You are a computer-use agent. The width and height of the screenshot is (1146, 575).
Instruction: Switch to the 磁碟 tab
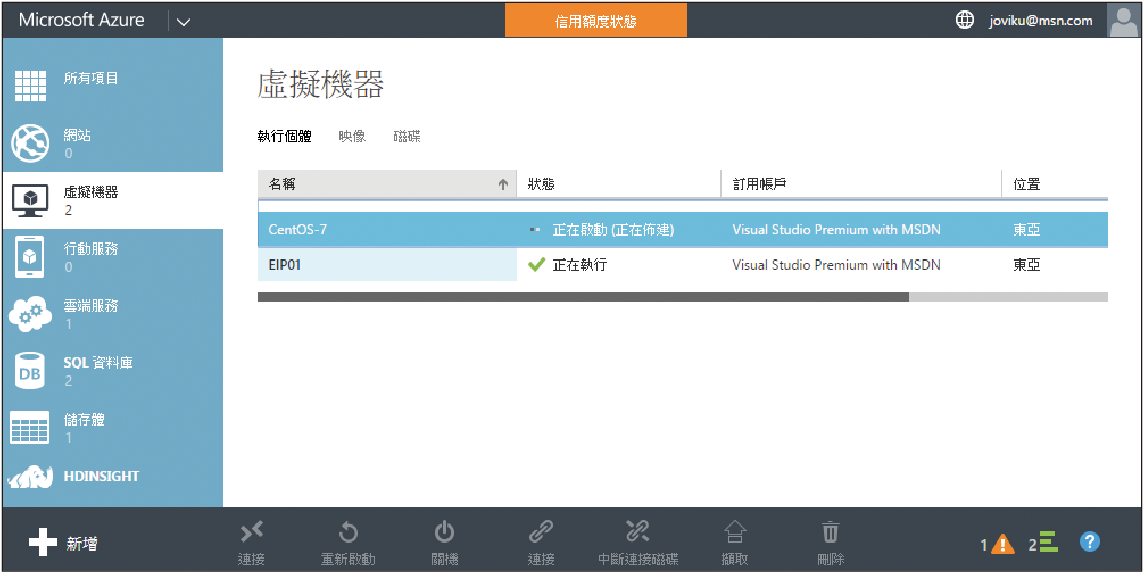pos(407,136)
